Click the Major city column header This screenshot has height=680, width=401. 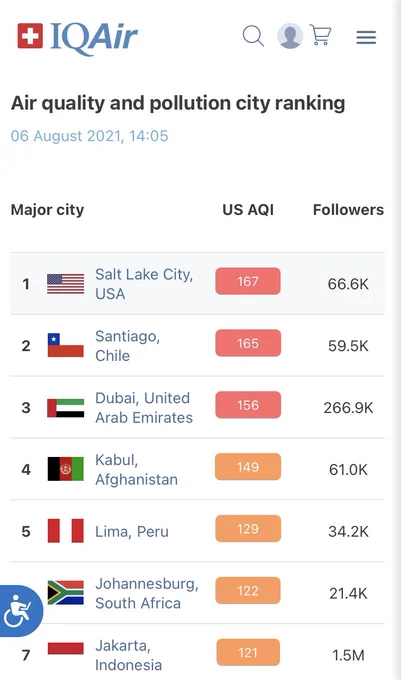(x=47, y=210)
